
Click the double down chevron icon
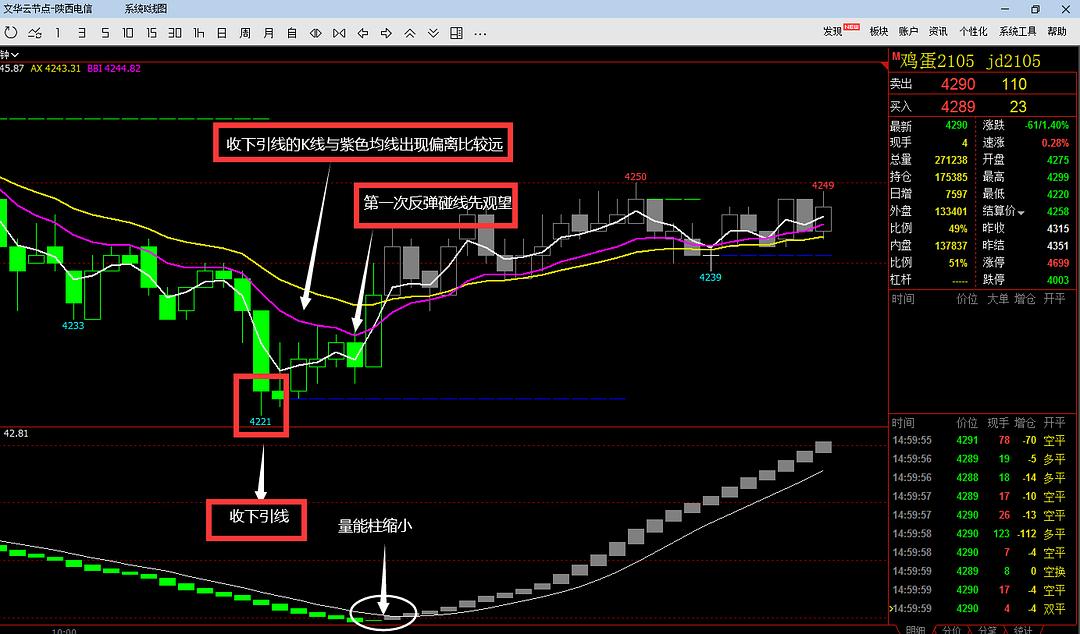point(433,33)
